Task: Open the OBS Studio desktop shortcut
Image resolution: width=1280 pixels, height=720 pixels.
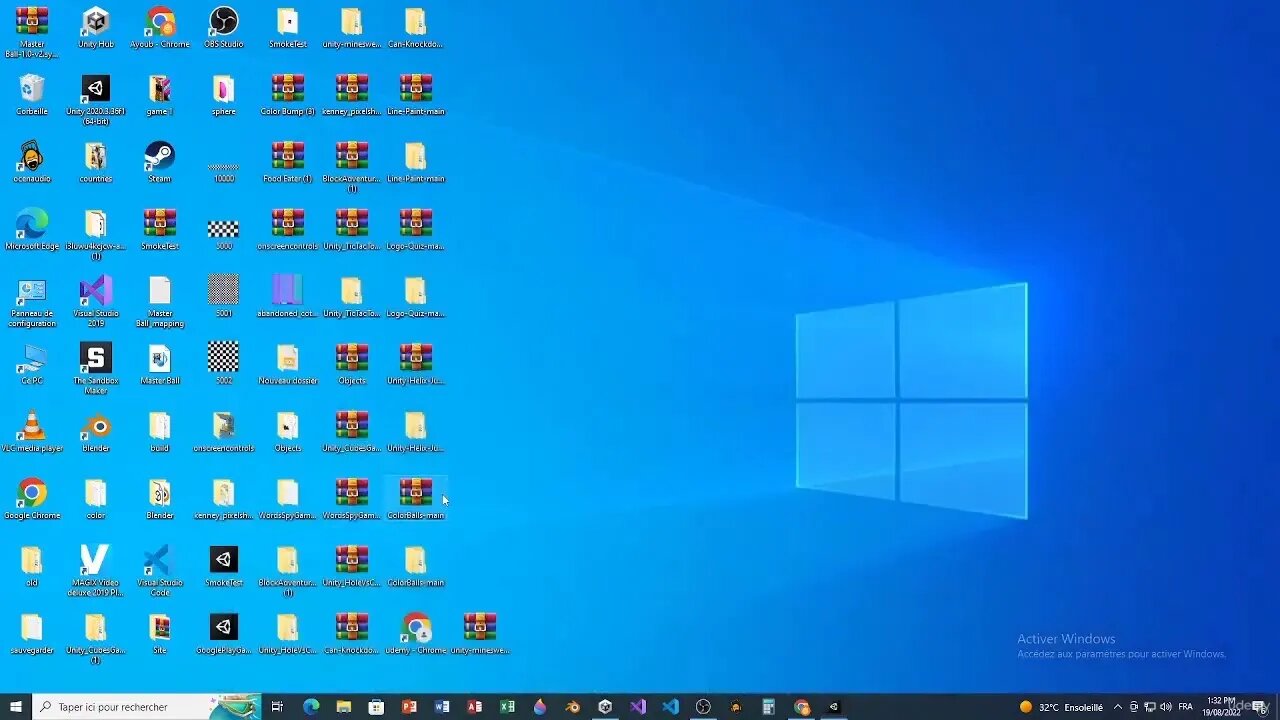Action: [224, 28]
